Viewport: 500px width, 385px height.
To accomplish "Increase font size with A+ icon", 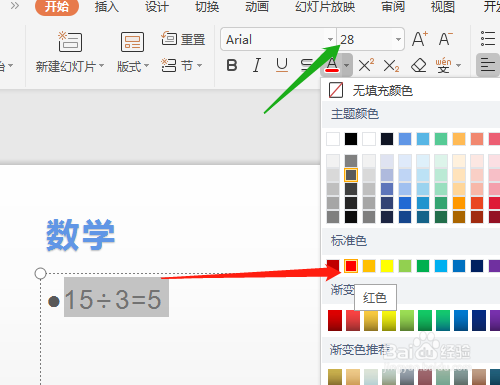I will [x=420, y=39].
